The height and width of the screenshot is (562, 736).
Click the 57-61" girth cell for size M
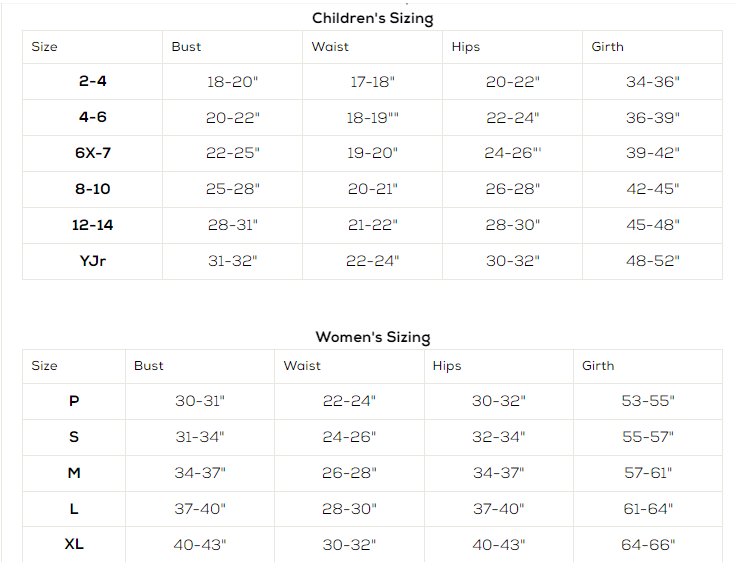(x=648, y=473)
